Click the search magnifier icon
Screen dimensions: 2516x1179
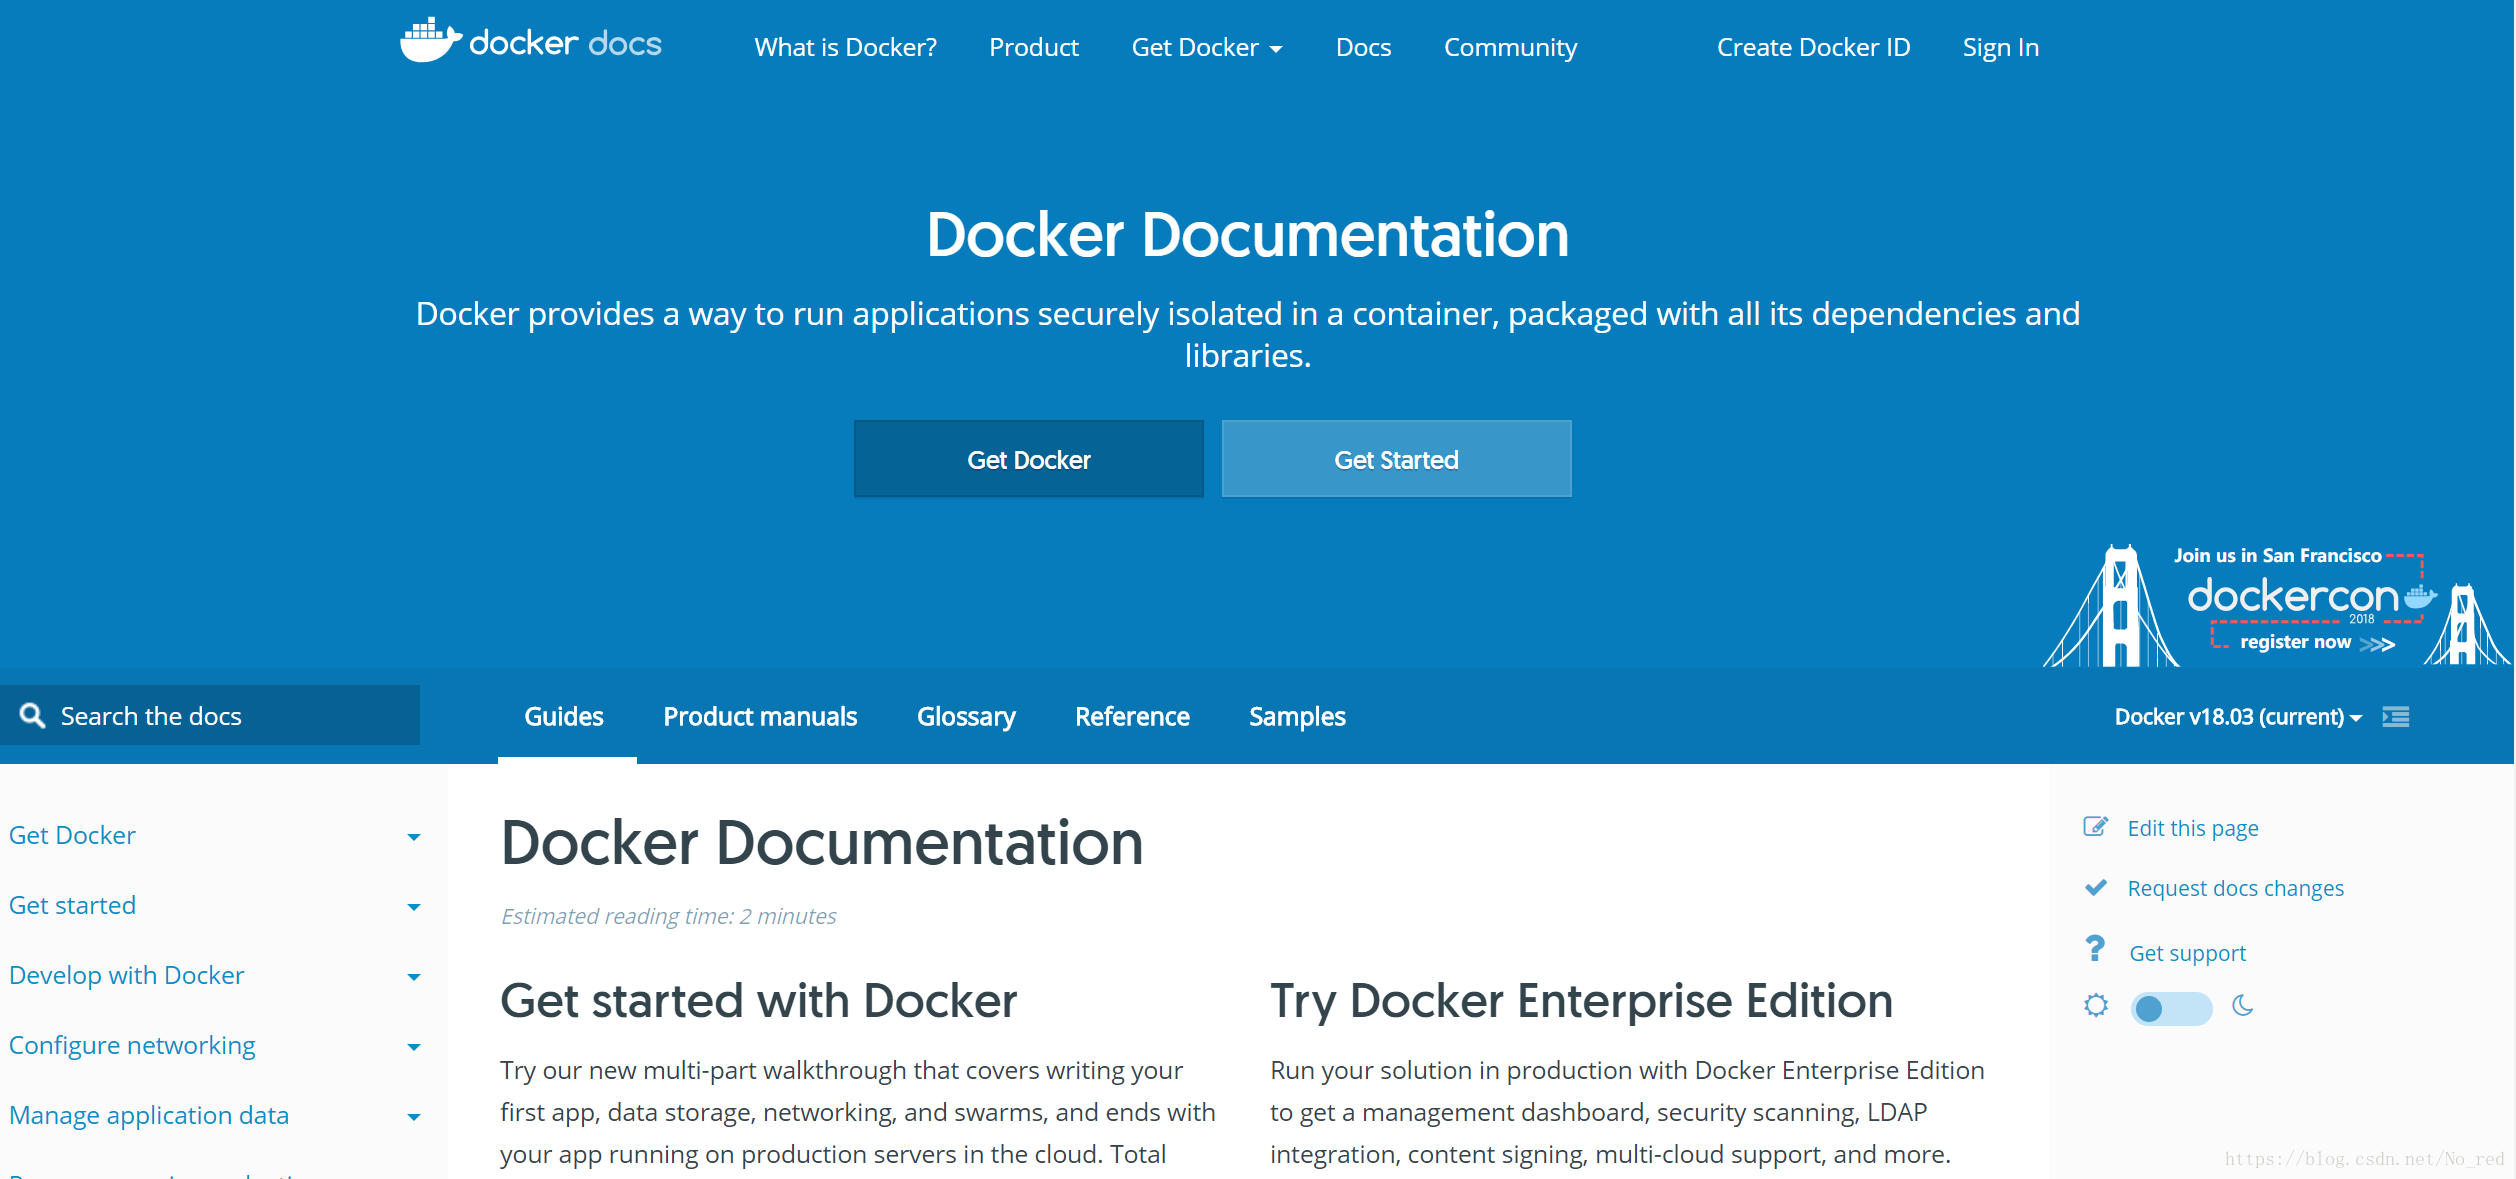pos(33,715)
